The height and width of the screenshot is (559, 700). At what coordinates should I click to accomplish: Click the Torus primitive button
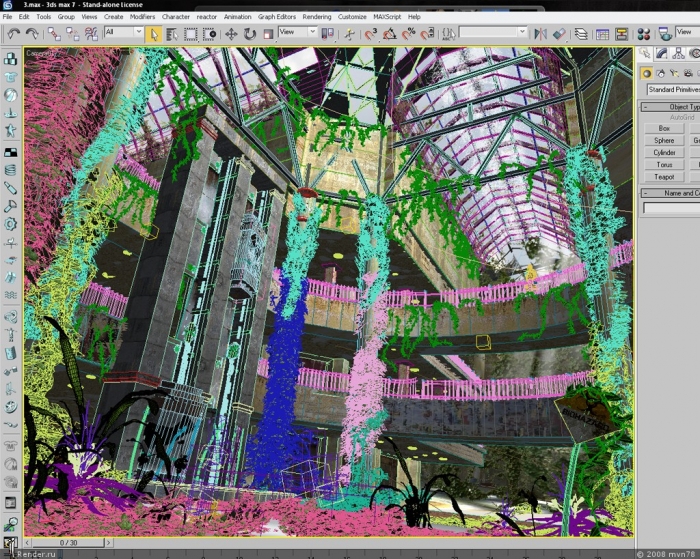click(664, 165)
